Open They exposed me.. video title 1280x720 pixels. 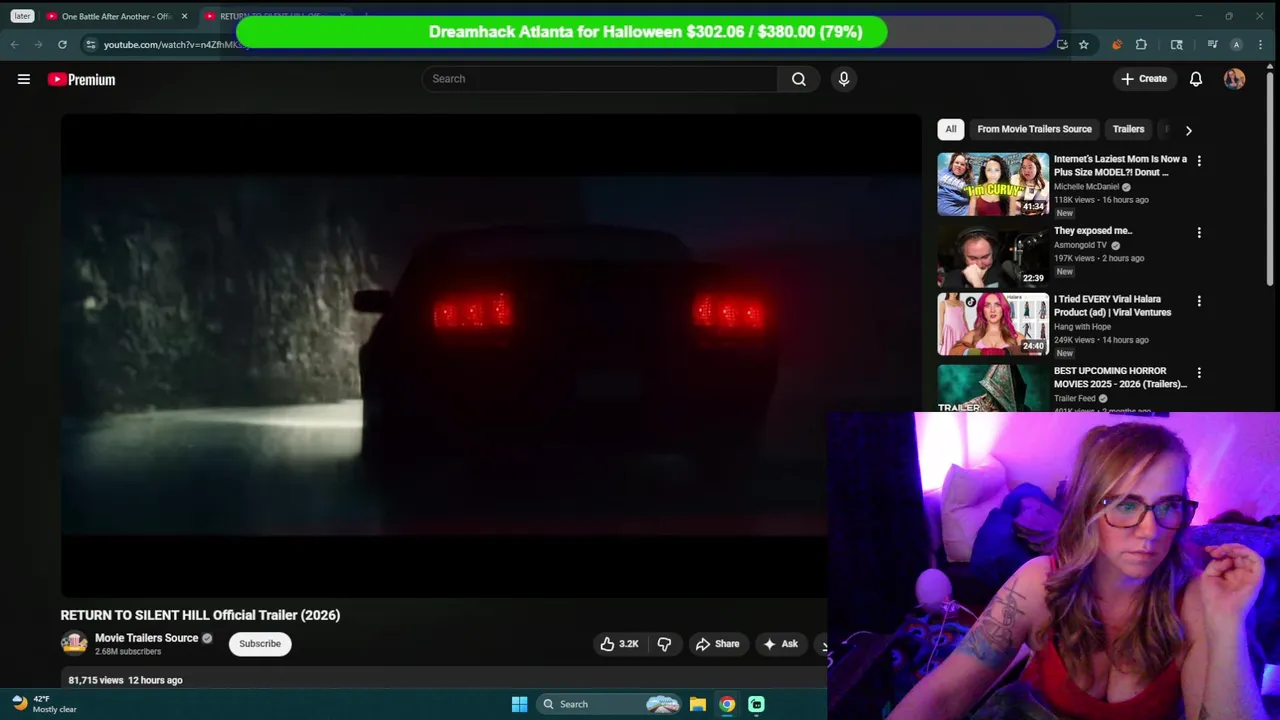click(x=1093, y=231)
